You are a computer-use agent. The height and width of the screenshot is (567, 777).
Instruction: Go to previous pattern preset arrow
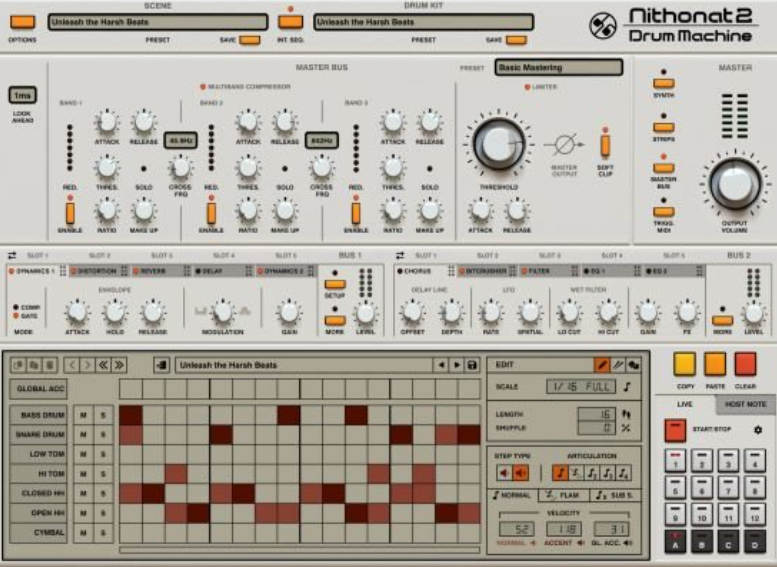click(x=441, y=365)
